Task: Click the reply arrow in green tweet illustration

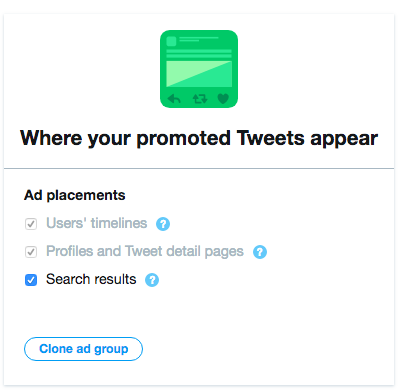Action: coord(174,99)
